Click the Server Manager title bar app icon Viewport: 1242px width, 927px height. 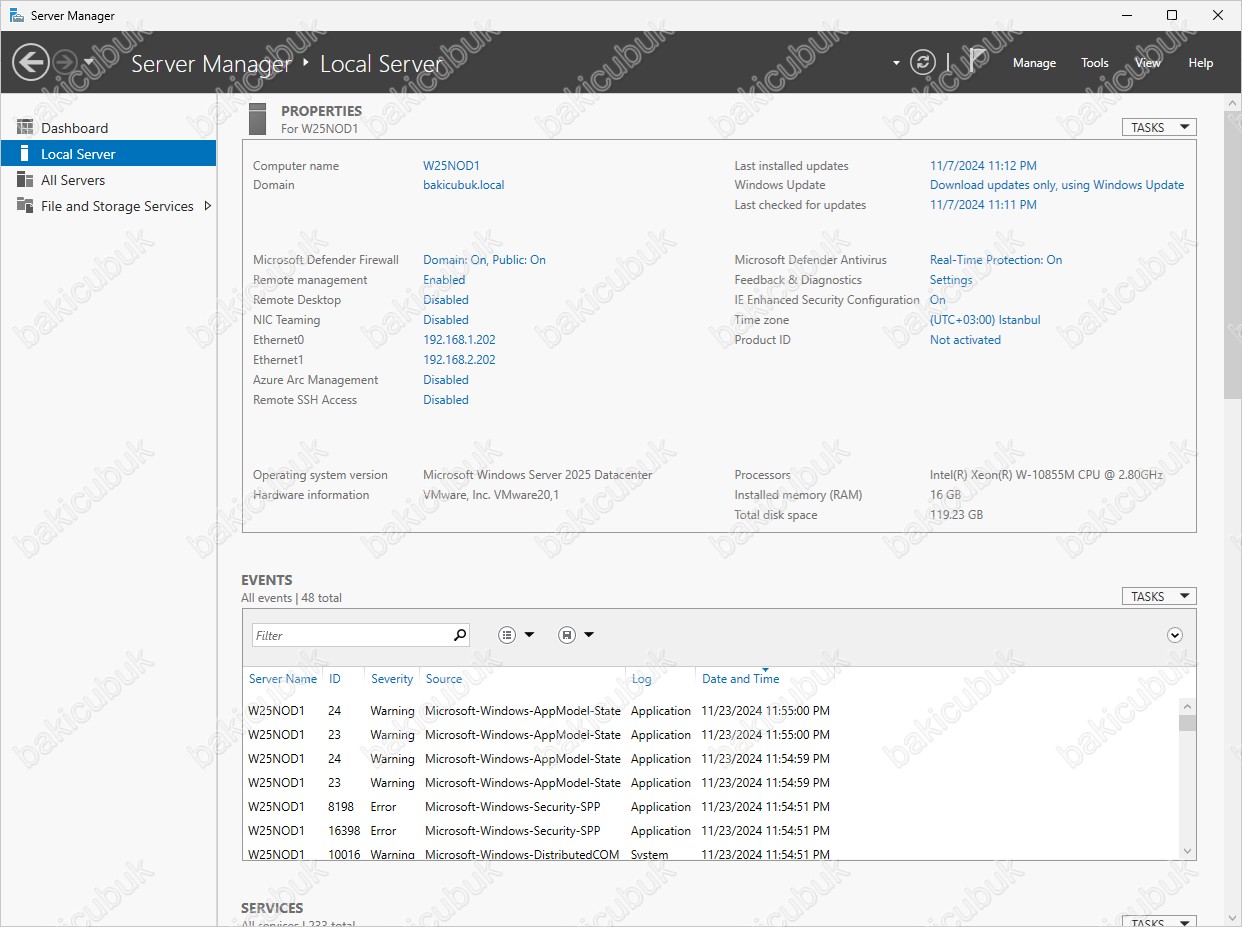pos(17,15)
